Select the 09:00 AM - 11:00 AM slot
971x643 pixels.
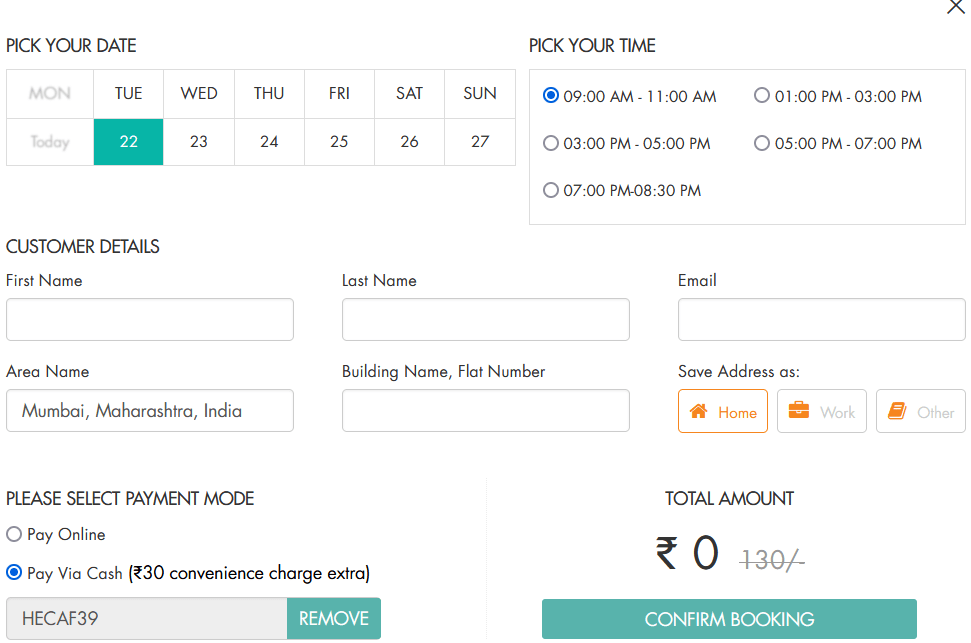pyautogui.click(x=551, y=96)
